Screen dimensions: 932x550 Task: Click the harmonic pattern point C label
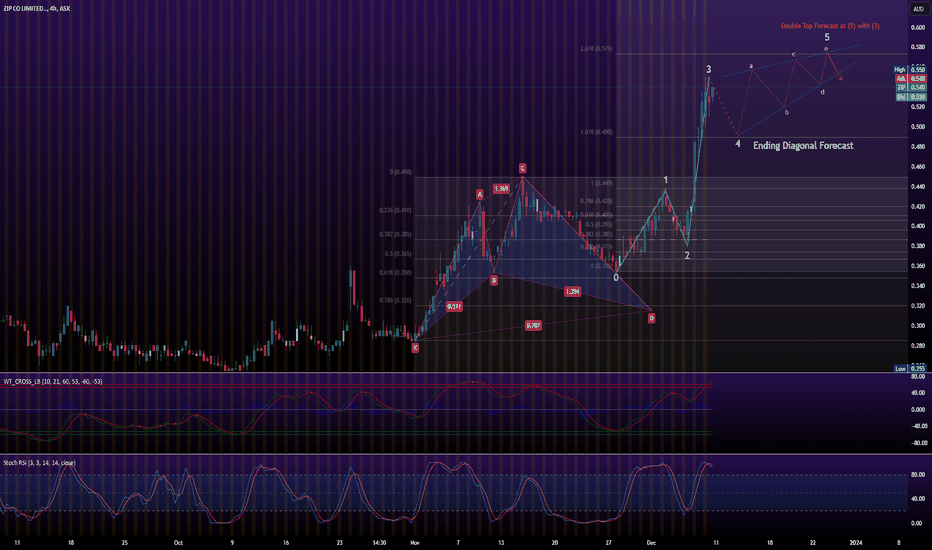tap(522, 168)
